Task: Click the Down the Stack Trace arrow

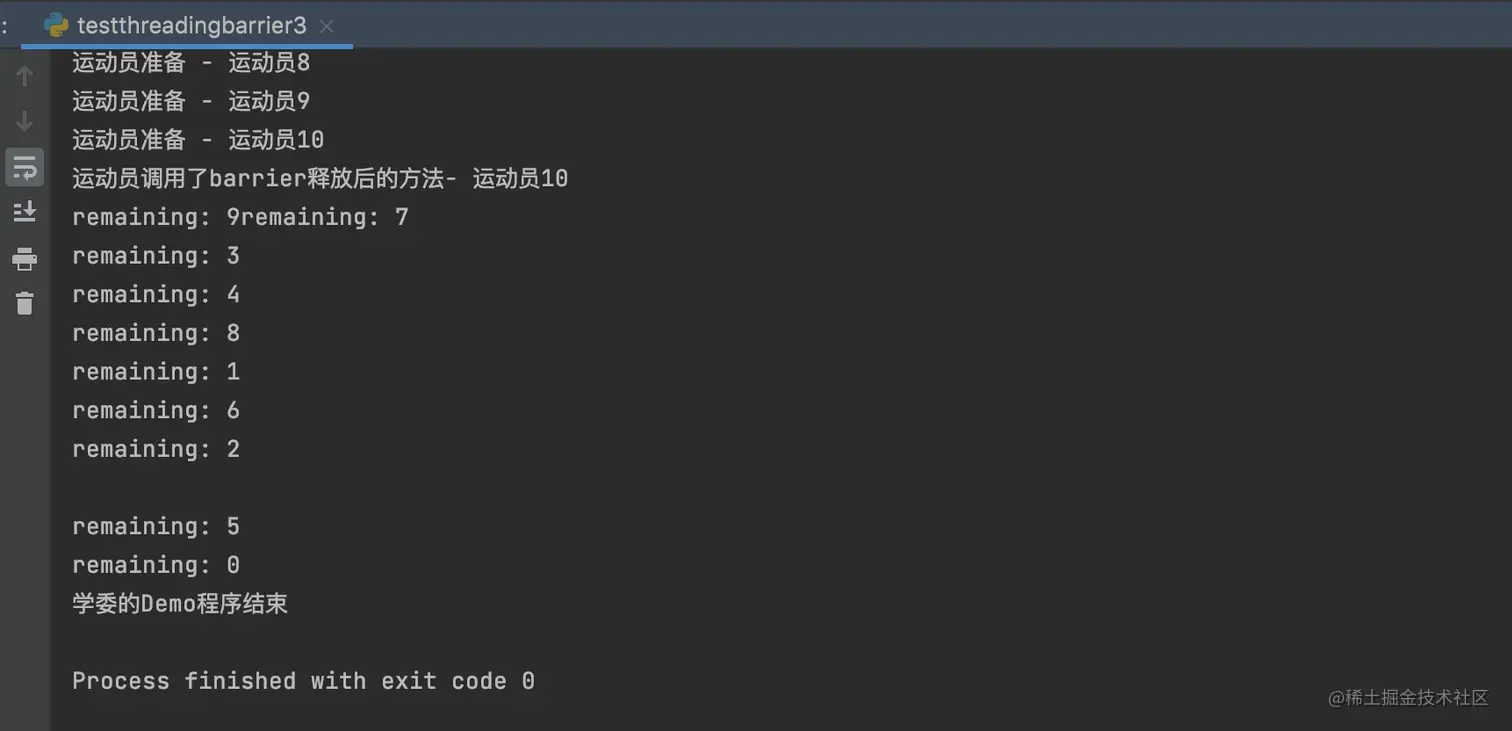Action: tap(25, 121)
